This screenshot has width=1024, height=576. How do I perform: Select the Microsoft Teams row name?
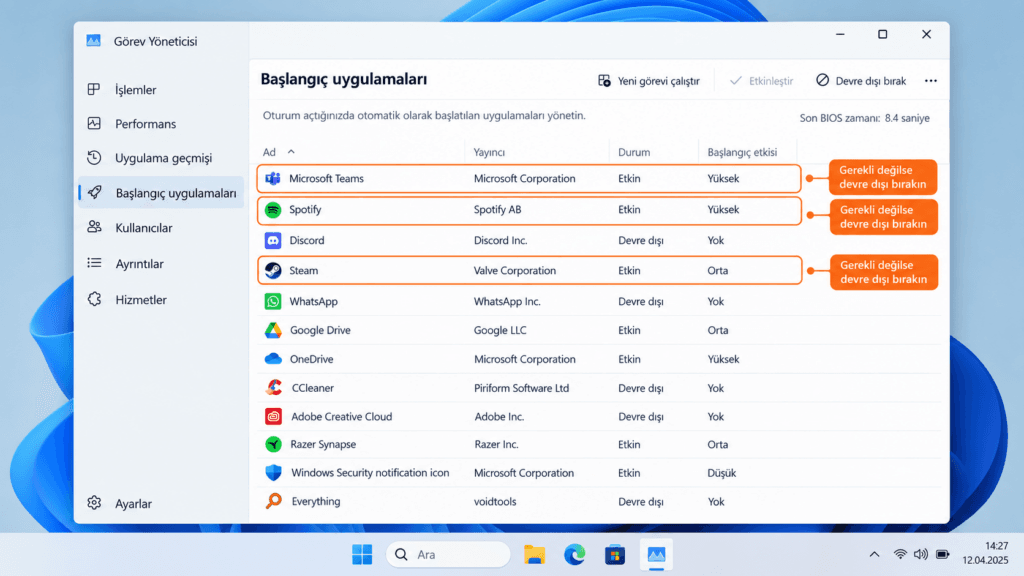click(327, 178)
